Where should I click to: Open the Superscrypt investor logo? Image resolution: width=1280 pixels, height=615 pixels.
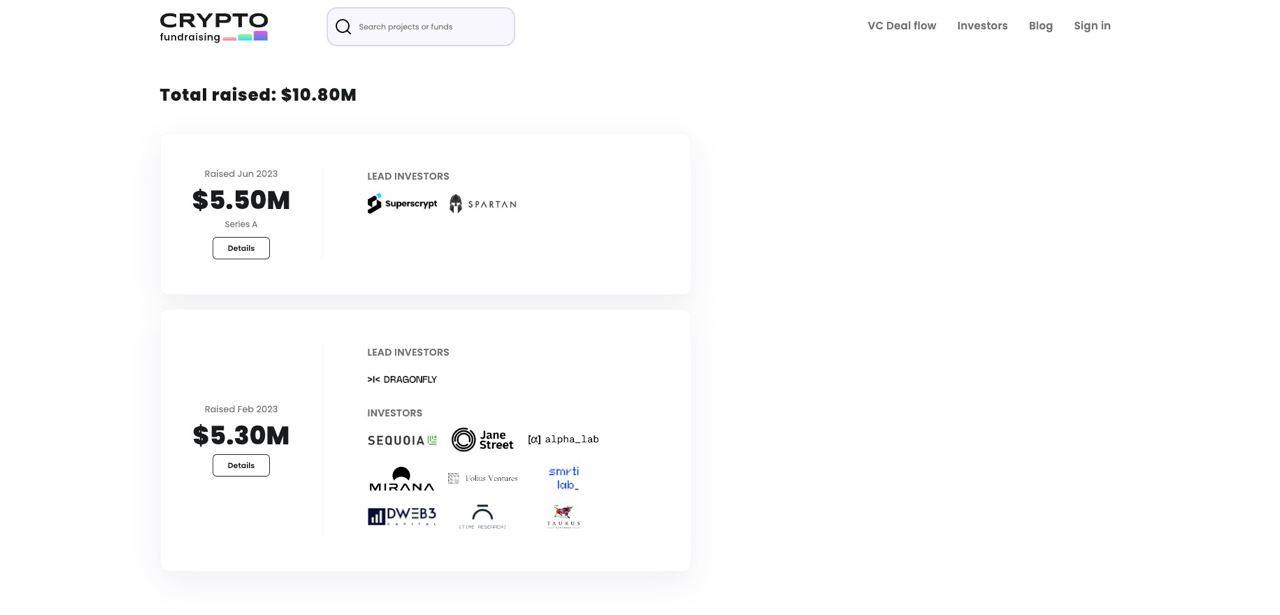[x=402, y=204]
